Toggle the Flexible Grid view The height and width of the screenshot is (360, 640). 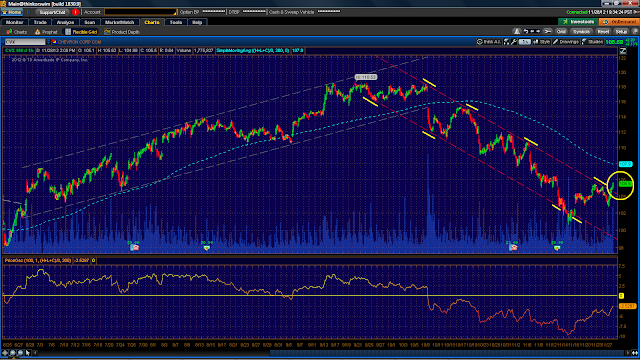[81, 32]
